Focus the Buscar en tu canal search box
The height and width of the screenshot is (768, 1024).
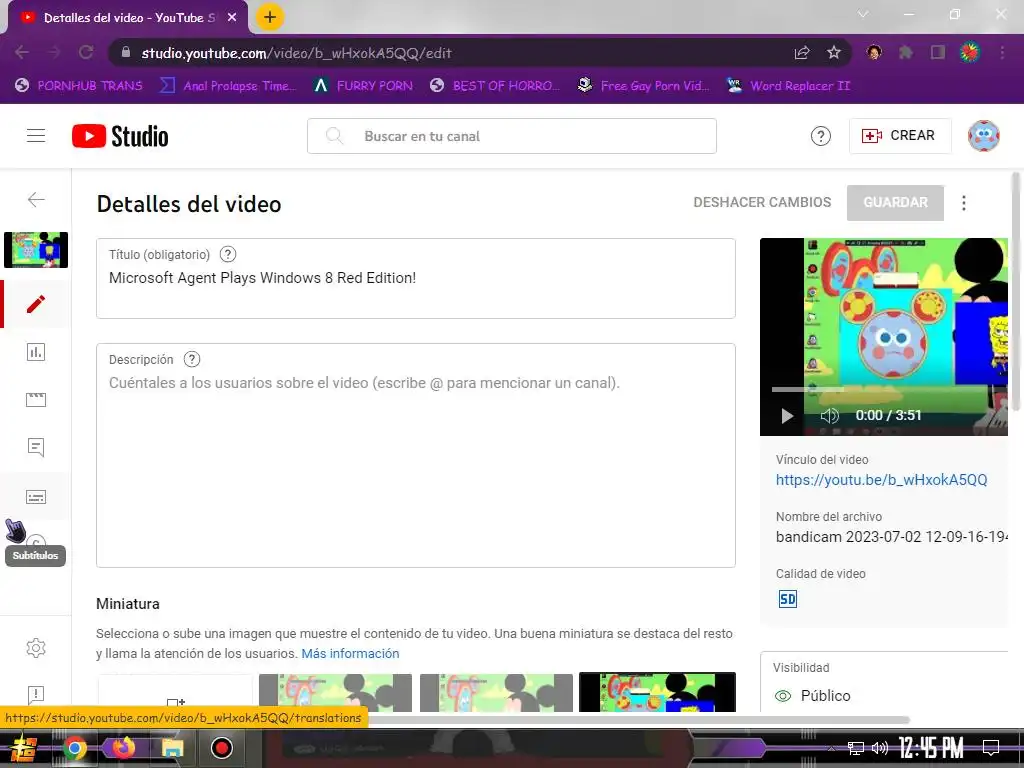click(x=512, y=136)
